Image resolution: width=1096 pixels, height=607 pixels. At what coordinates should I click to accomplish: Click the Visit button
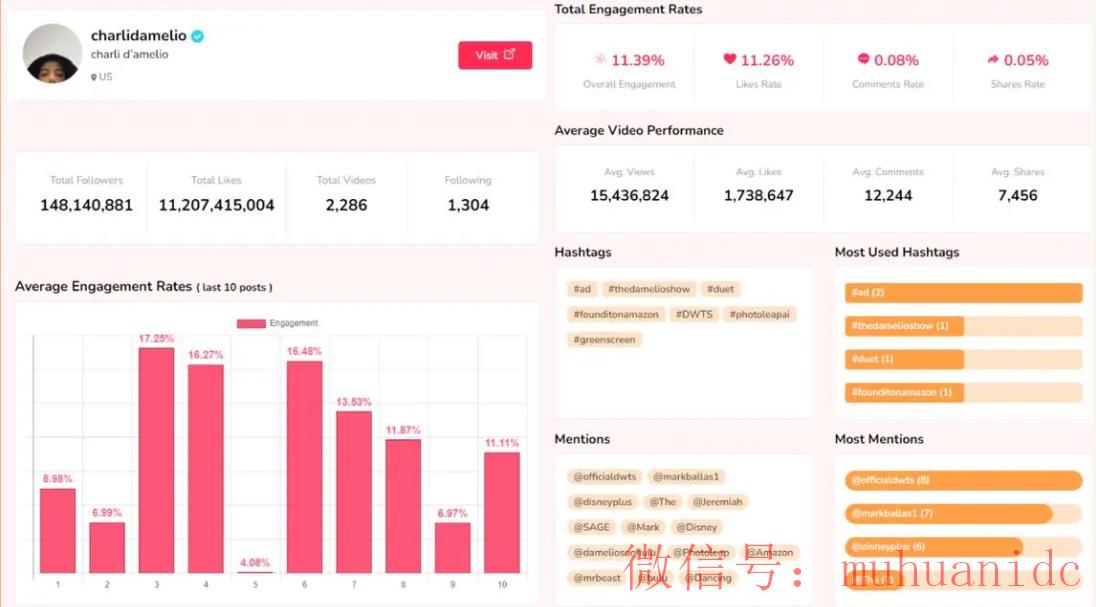coord(495,55)
